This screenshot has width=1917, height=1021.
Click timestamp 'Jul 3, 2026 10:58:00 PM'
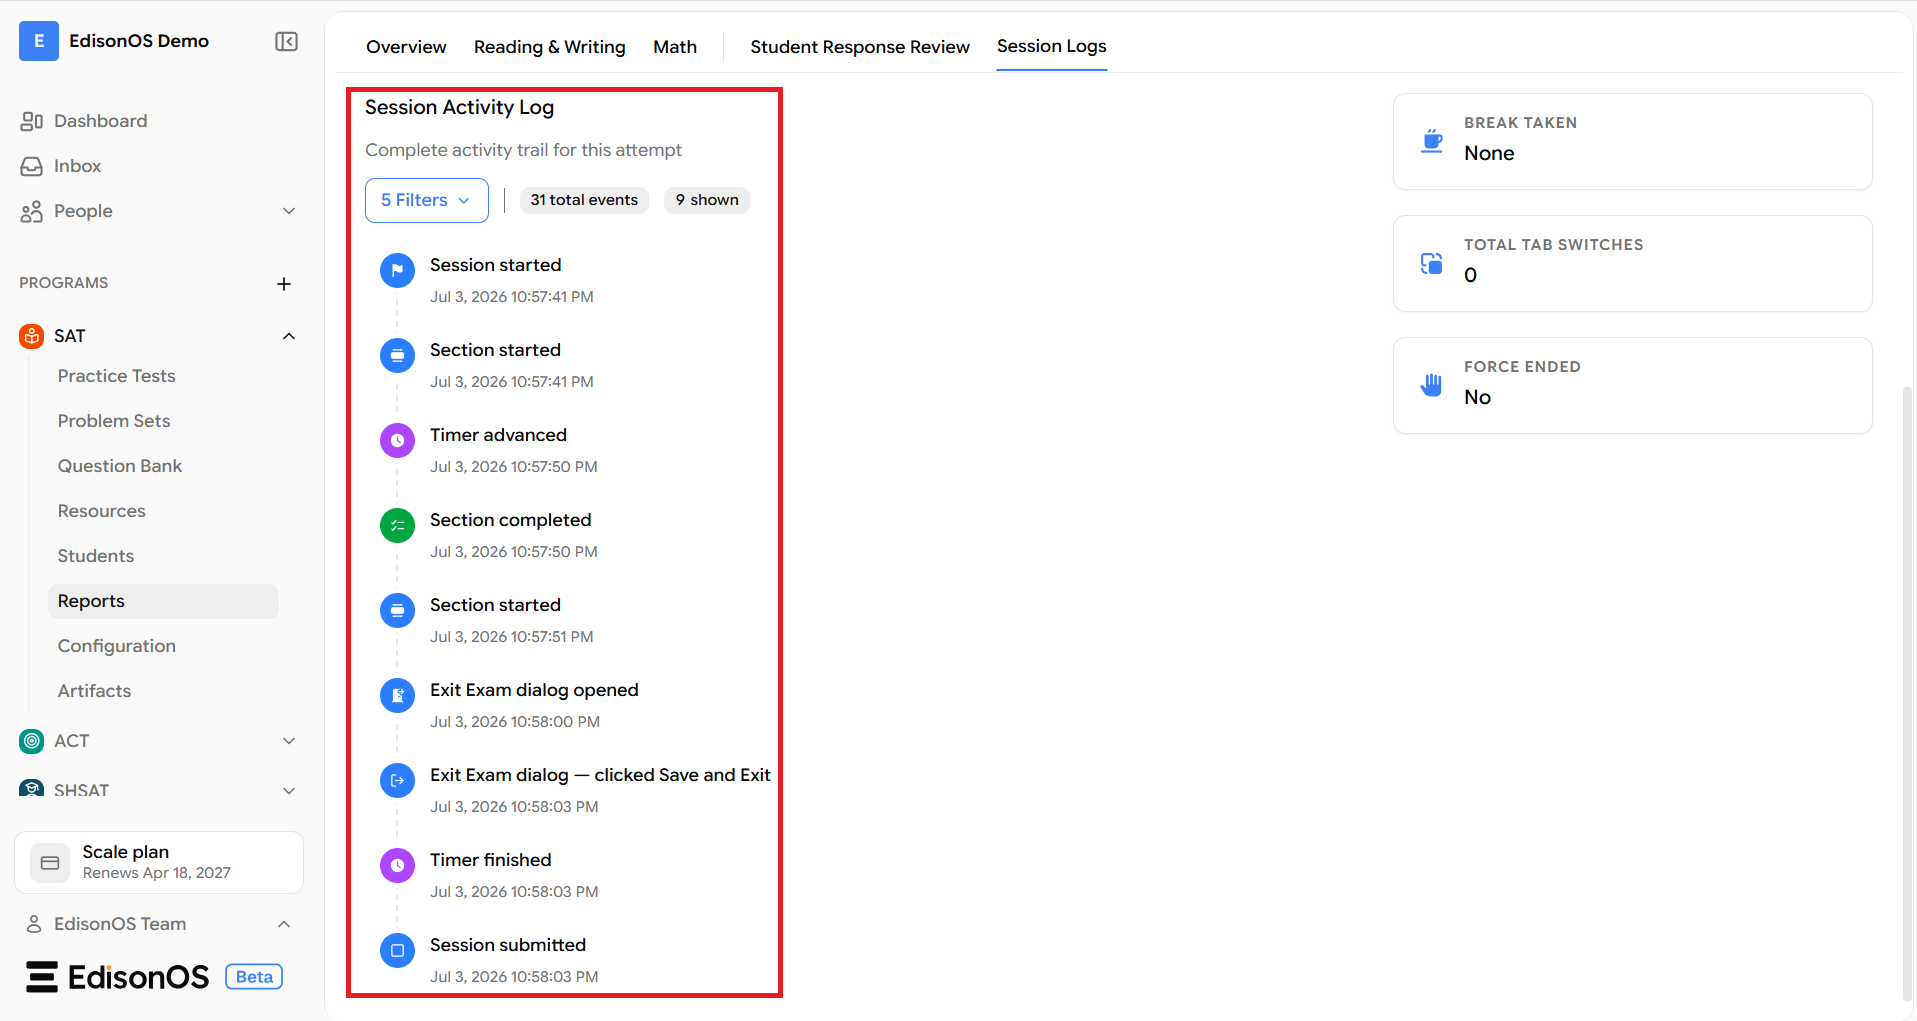click(x=515, y=722)
